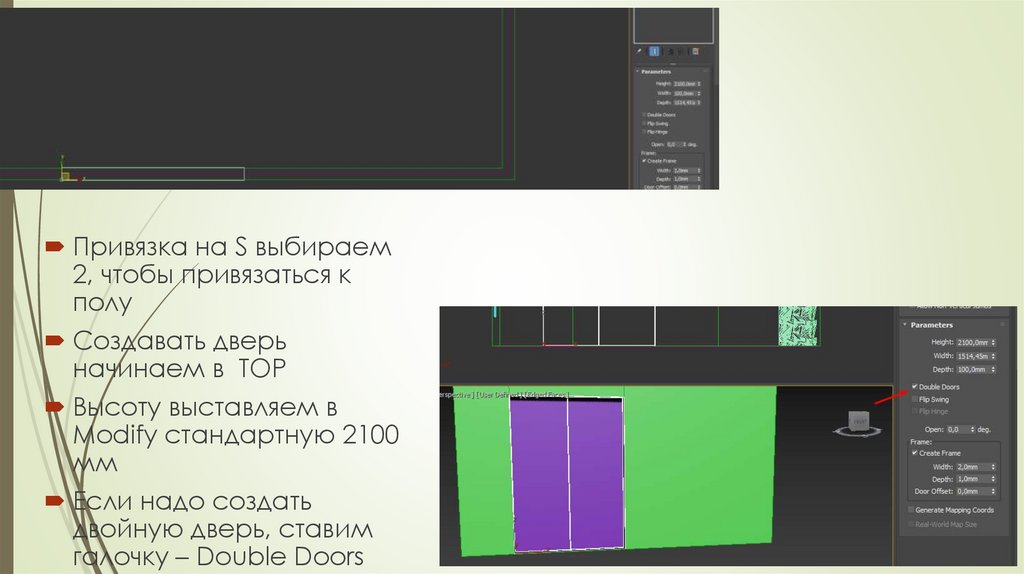Toggle checked Create Frame in lower panel
Image resolution: width=1024 pixels, height=574 pixels.
point(914,453)
